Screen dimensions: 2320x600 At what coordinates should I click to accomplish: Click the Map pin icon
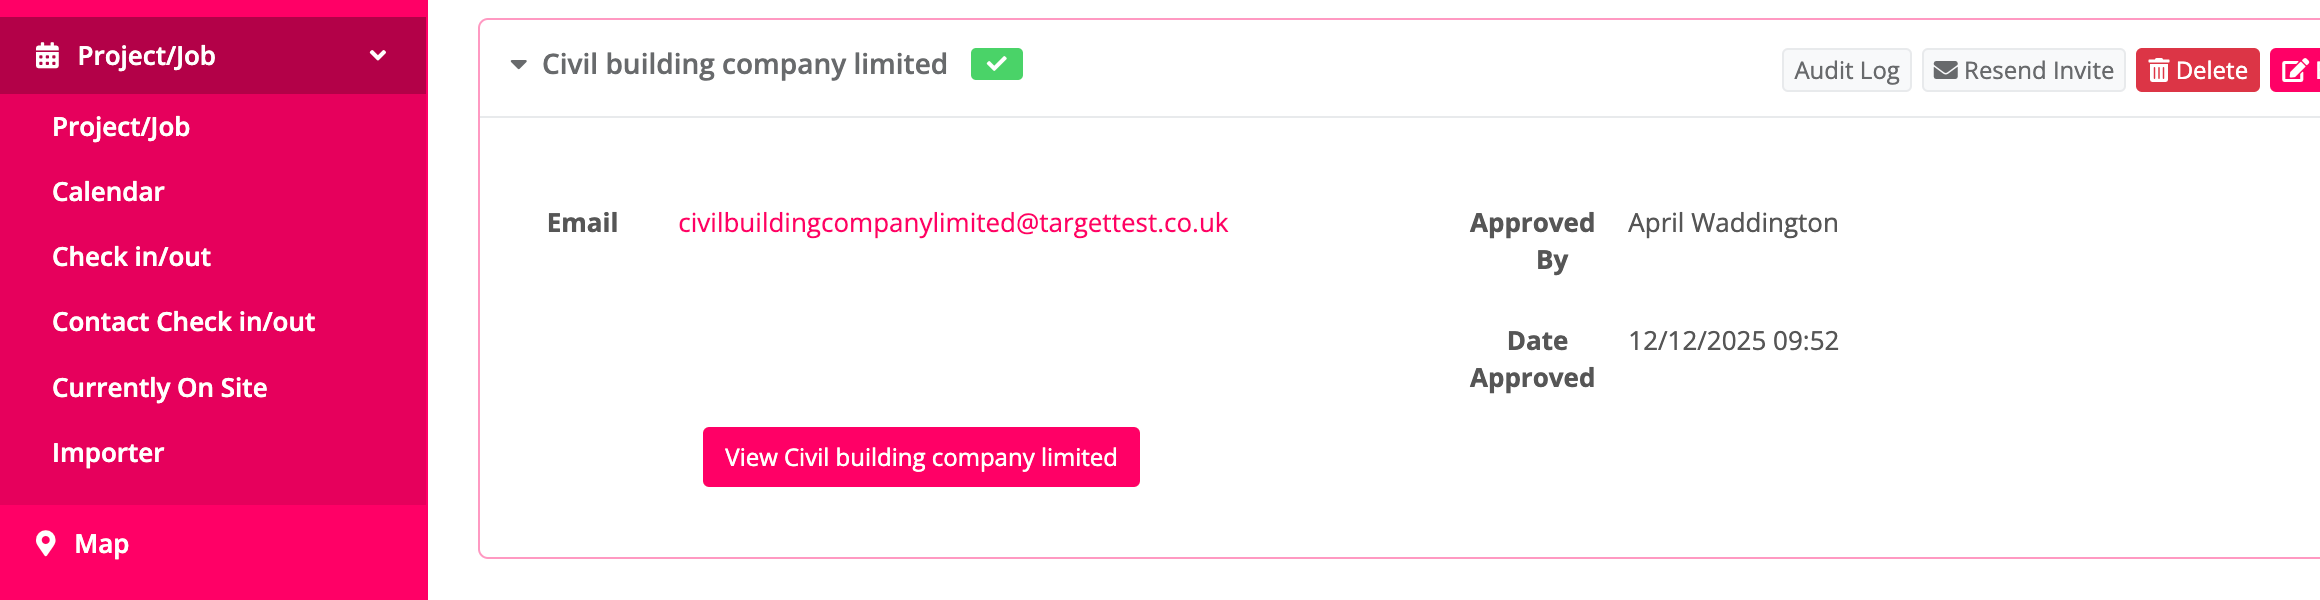pyautogui.click(x=46, y=543)
